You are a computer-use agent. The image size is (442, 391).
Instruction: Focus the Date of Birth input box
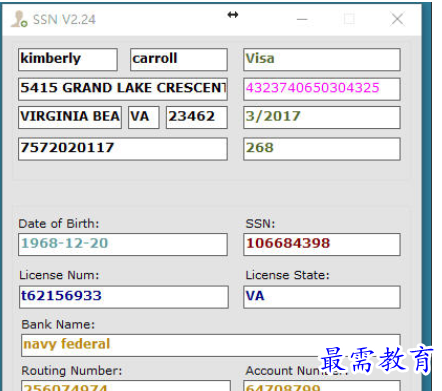tap(123, 244)
